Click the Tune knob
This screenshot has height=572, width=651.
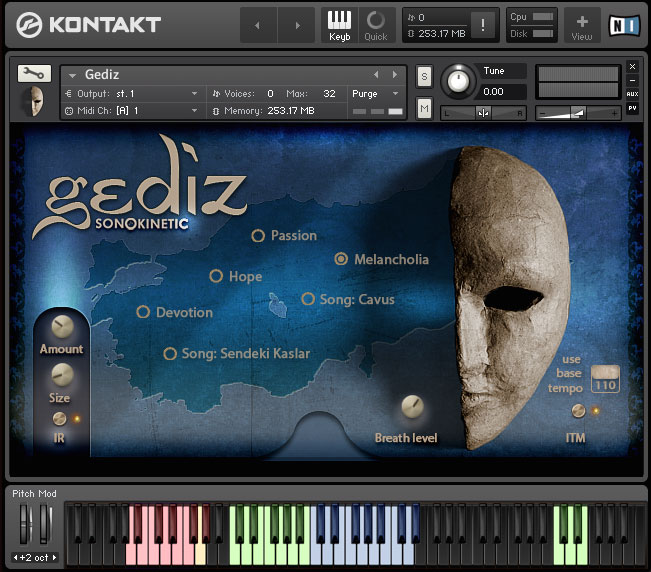pyautogui.click(x=459, y=80)
